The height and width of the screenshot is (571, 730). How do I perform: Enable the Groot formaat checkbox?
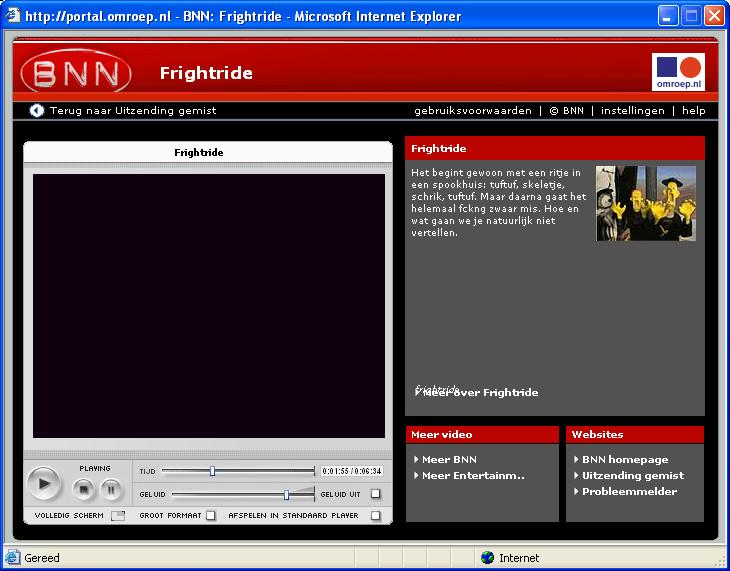click(211, 516)
